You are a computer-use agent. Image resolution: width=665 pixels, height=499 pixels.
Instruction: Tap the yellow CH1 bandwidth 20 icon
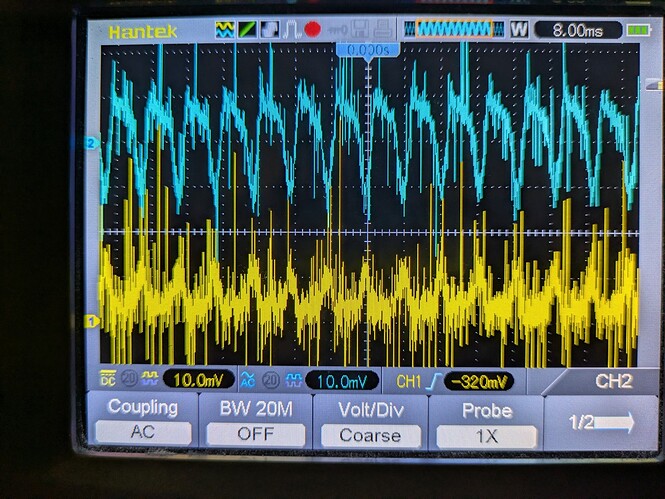click(x=129, y=379)
